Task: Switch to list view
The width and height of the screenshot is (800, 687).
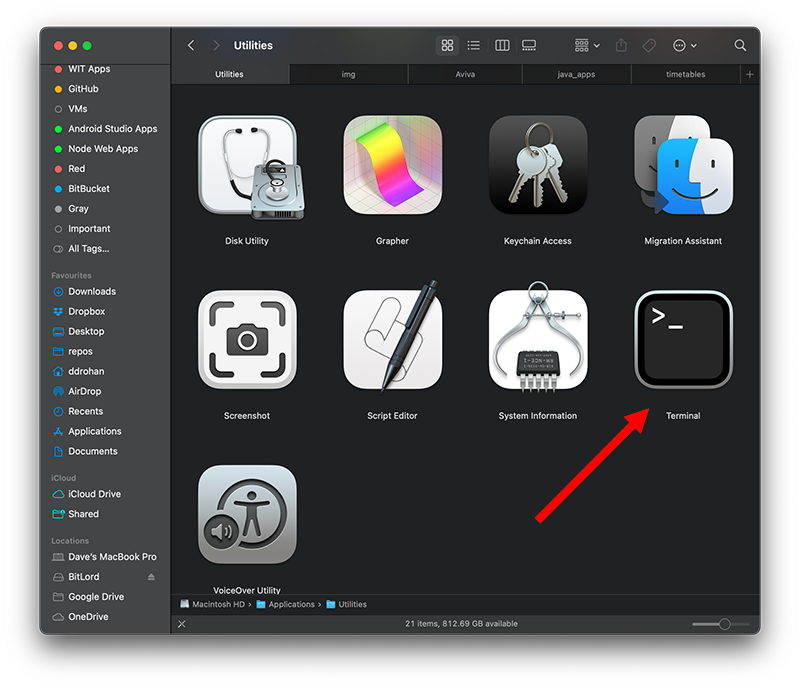Action: tap(474, 46)
